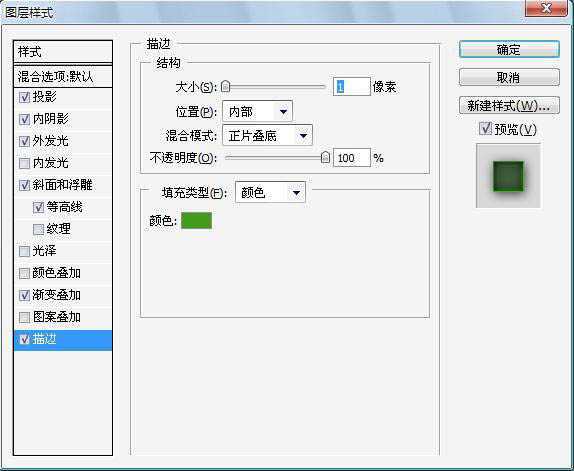Click the green stroke color swatch
The image size is (574, 471).
pyautogui.click(x=197, y=221)
